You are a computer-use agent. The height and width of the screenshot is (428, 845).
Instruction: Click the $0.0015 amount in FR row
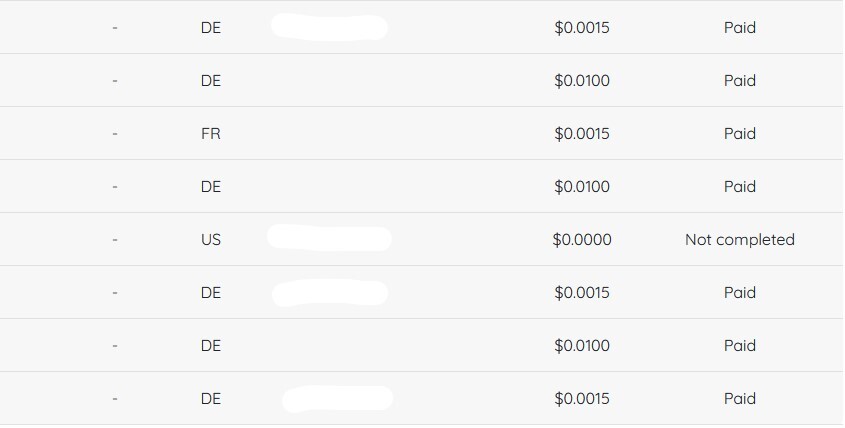(x=581, y=134)
